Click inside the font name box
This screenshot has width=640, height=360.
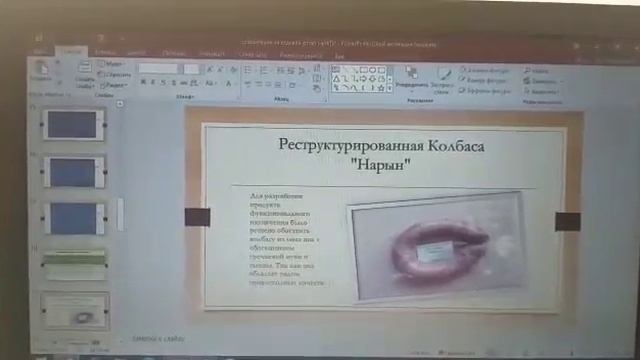tap(158, 69)
